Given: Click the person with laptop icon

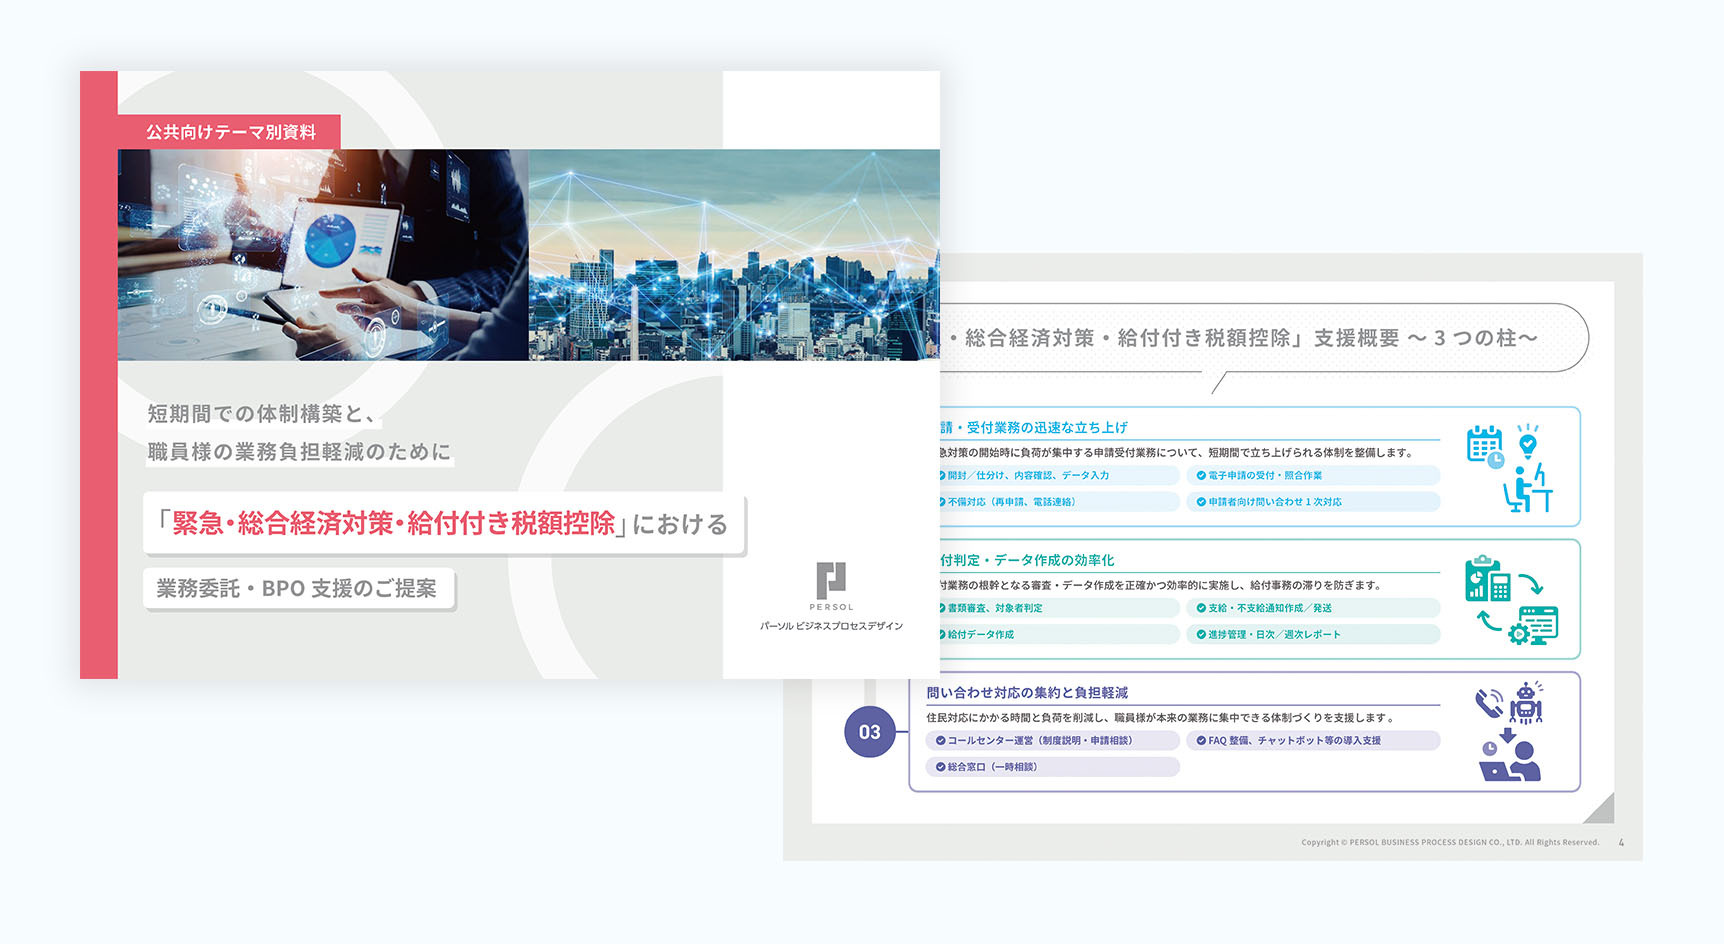Looking at the screenshot, I should click(x=1510, y=761).
